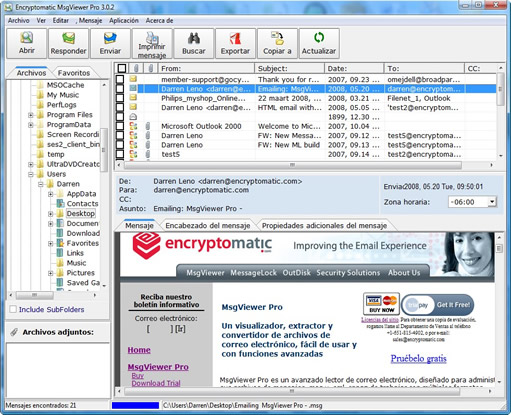Click the BUY NOW Visa card image
This screenshot has width=511, height=415.
coord(381,304)
